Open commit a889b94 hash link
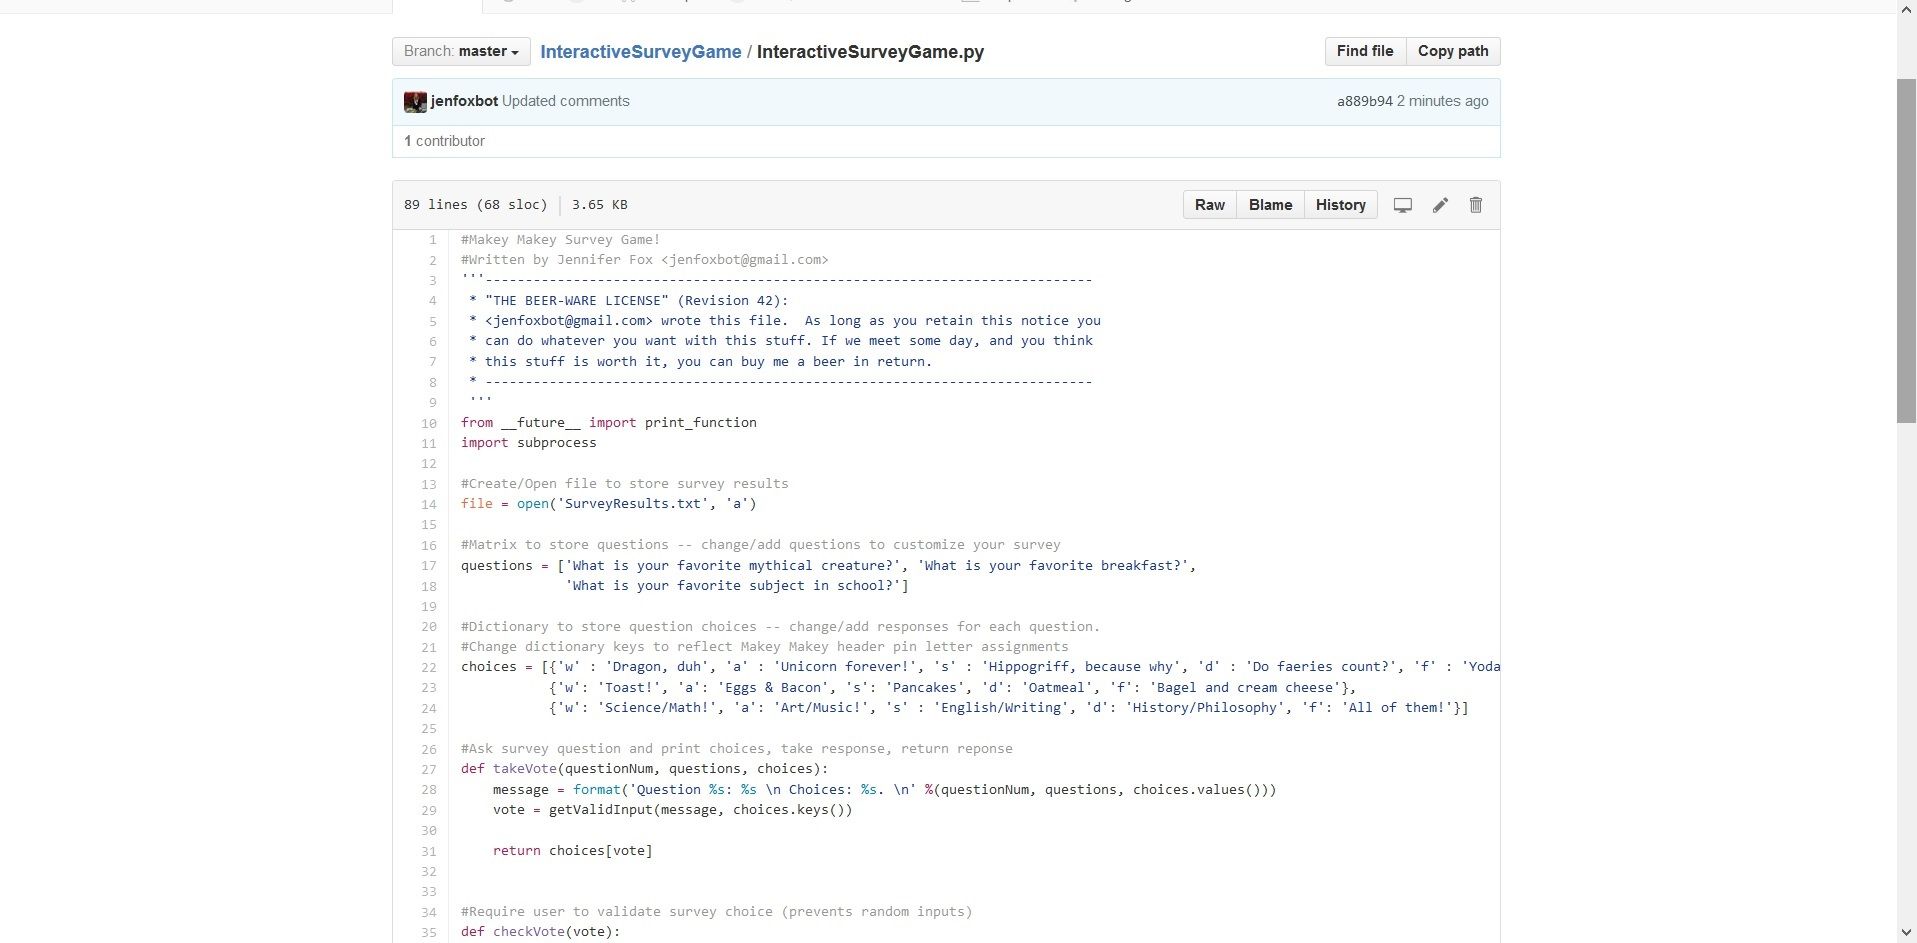Viewport: 1917px width, 943px height. point(1364,101)
